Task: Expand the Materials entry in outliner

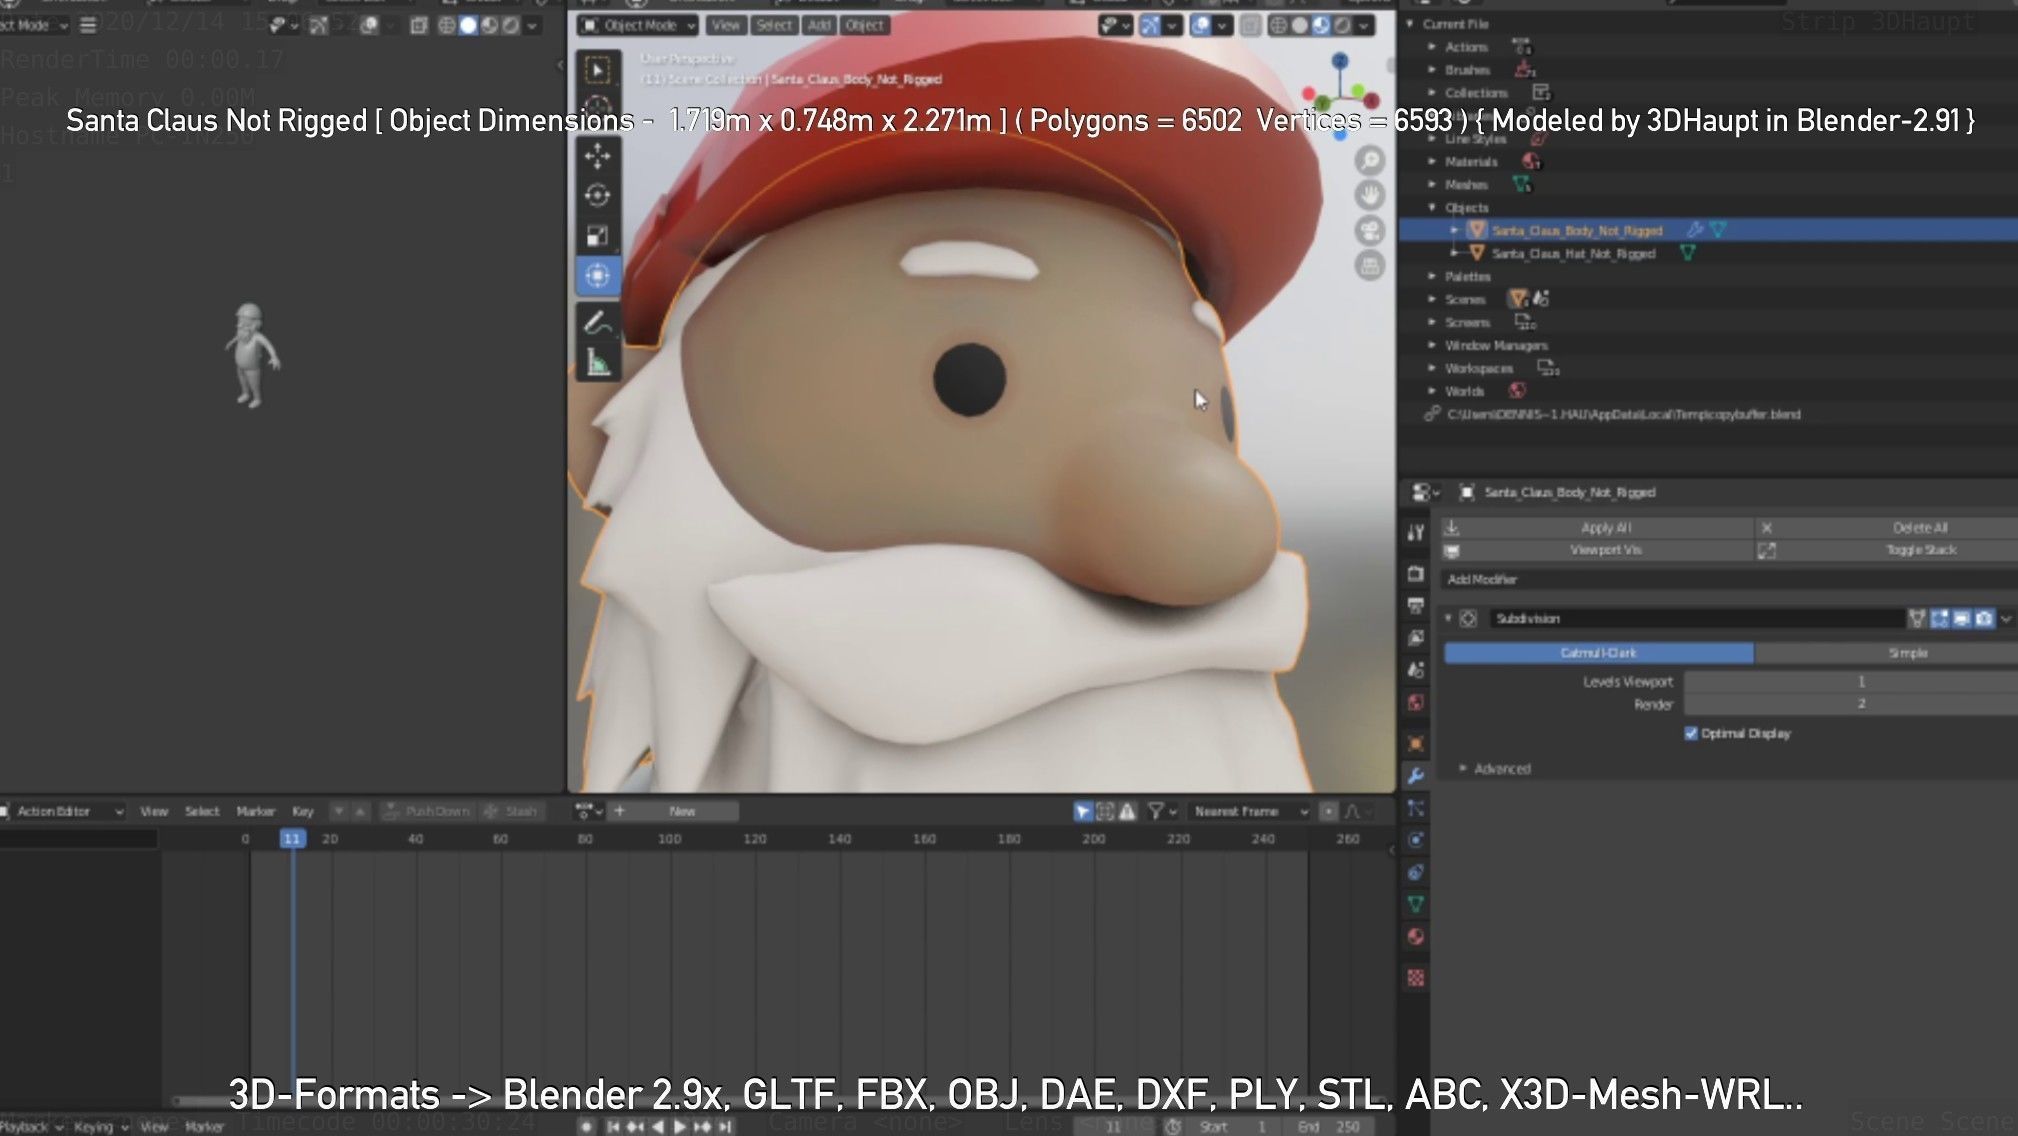Action: click(x=1432, y=161)
